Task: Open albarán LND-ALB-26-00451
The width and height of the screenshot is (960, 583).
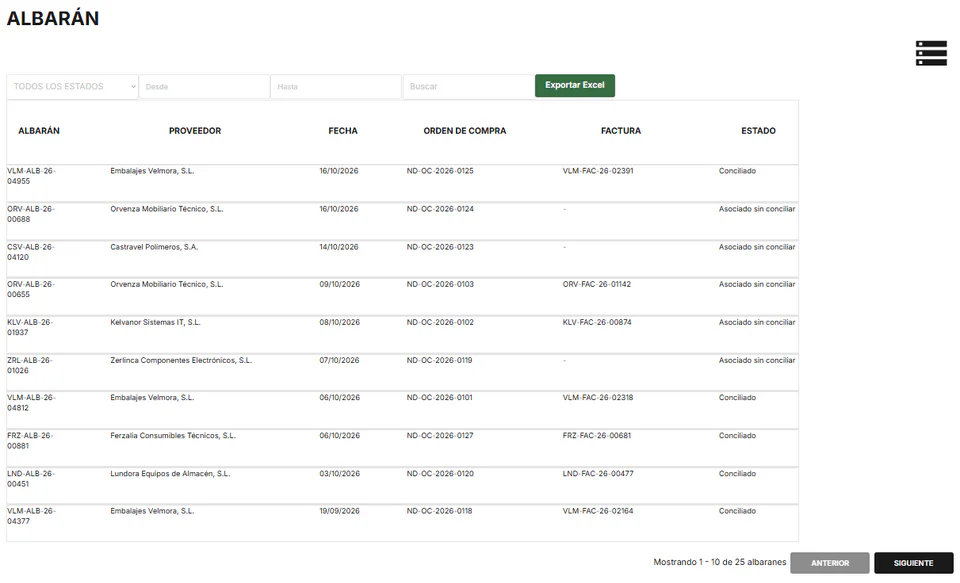Action: (x=31, y=479)
